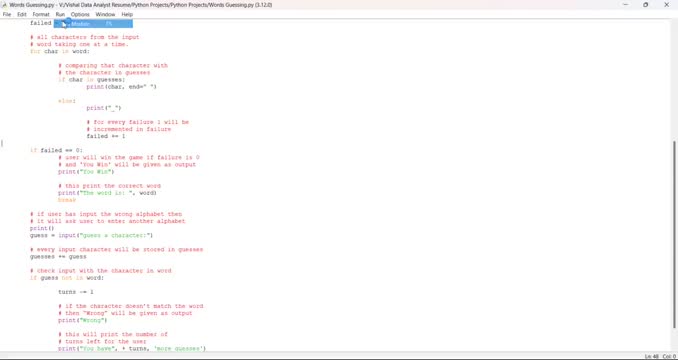Open the Window menu
The height and width of the screenshot is (360, 678).
point(105,14)
